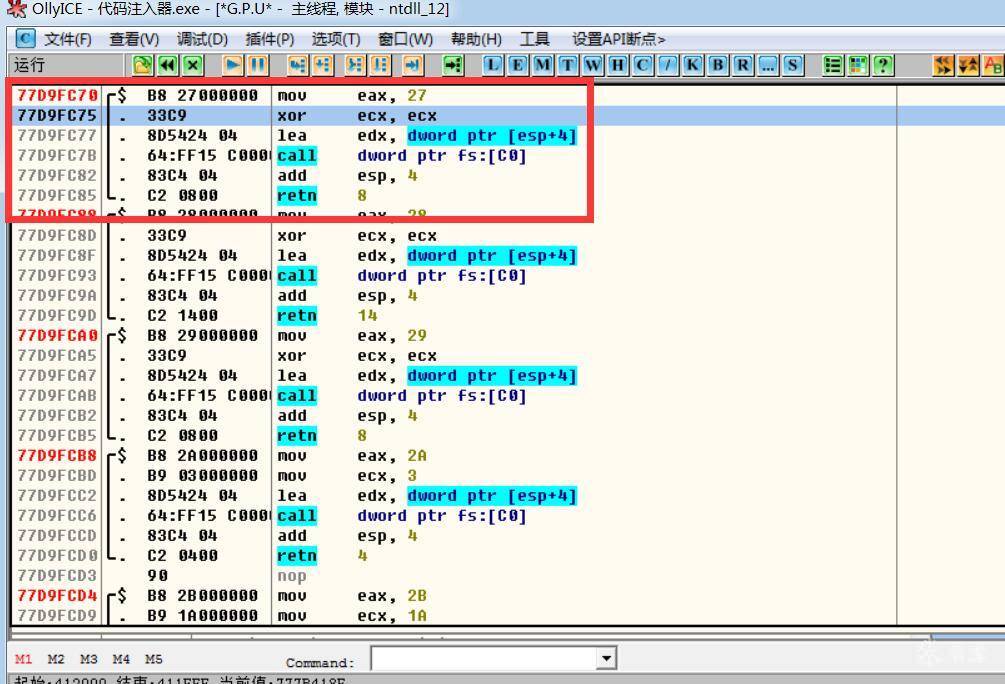Viewport: 1005px width, 684px height.
Task: Open Breakpoints window via B button
Action: pyautogui.click(x=718, y=65)
